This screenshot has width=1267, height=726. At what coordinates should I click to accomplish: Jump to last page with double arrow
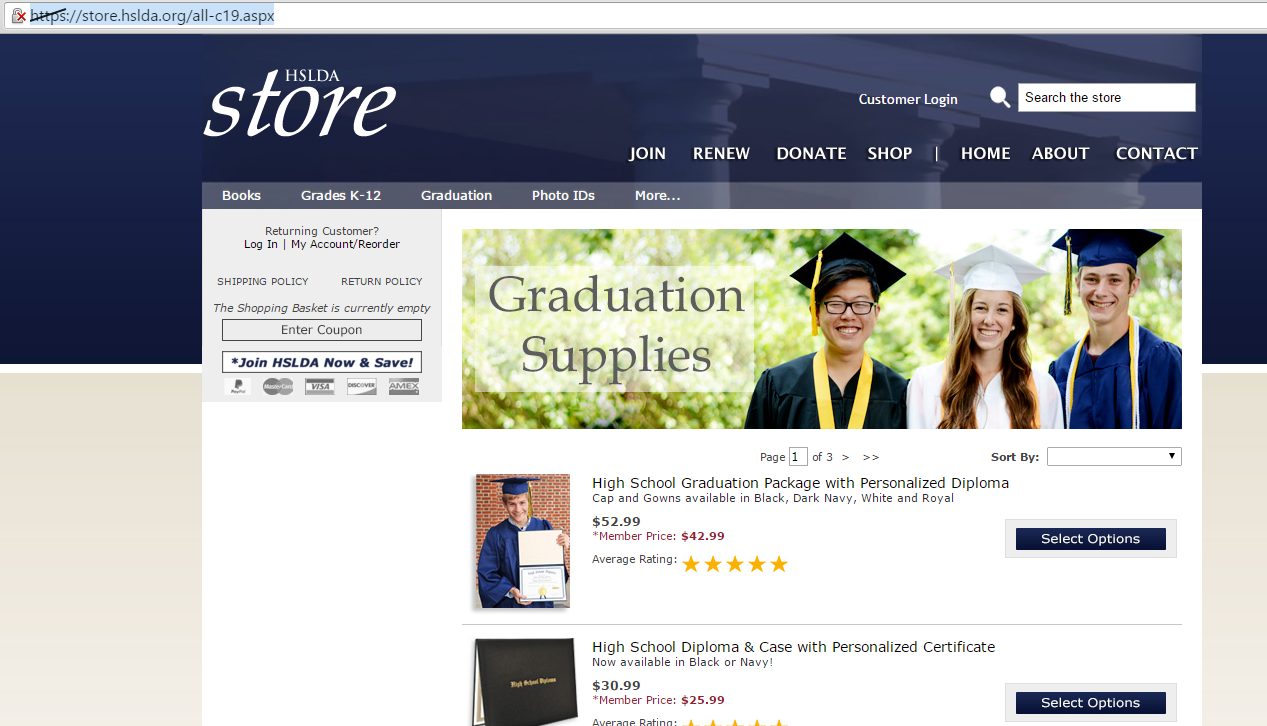coord(871,457)
